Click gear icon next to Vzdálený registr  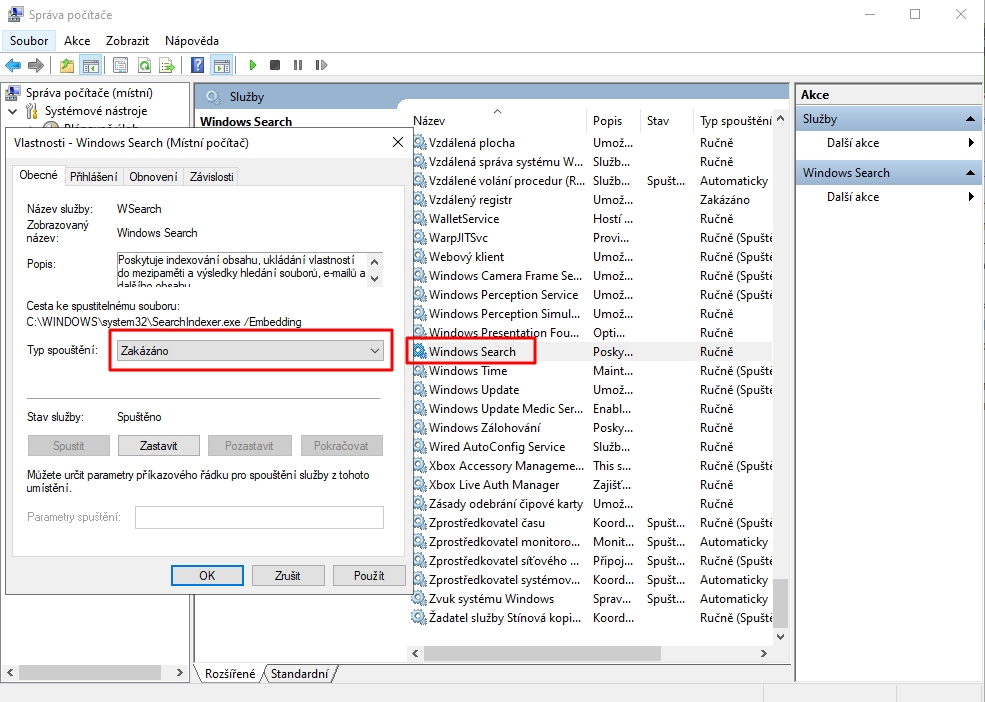pos(420,200)
